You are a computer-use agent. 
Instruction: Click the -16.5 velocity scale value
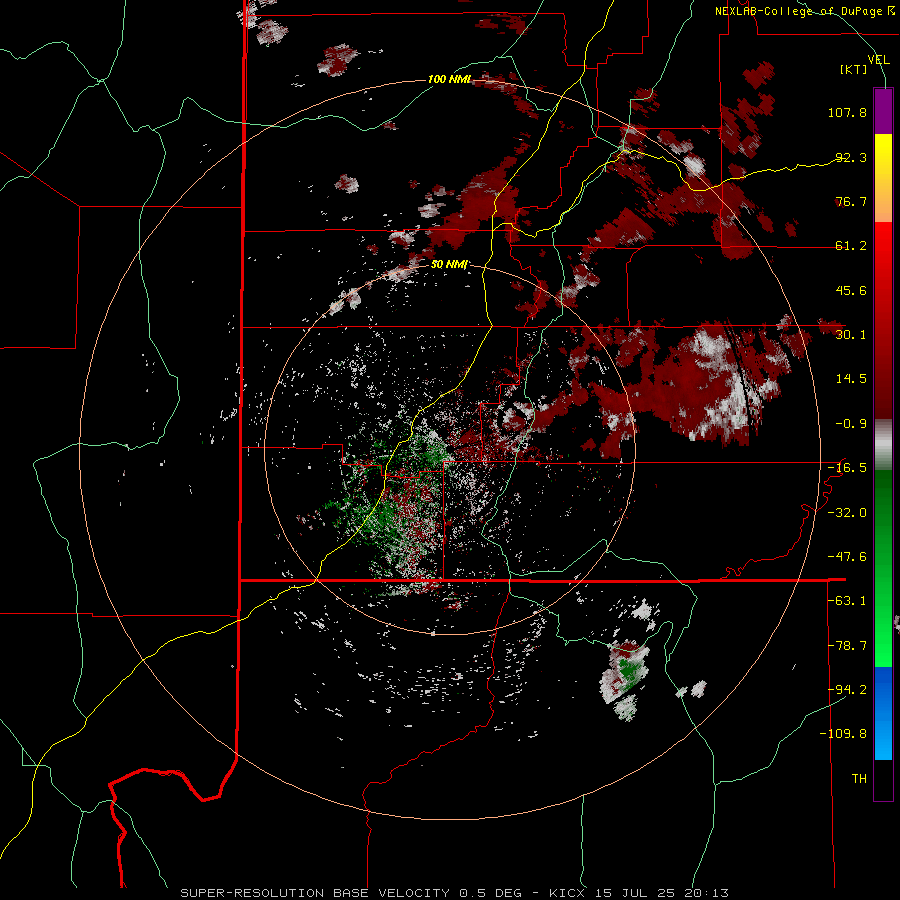(x=847, y=468)
